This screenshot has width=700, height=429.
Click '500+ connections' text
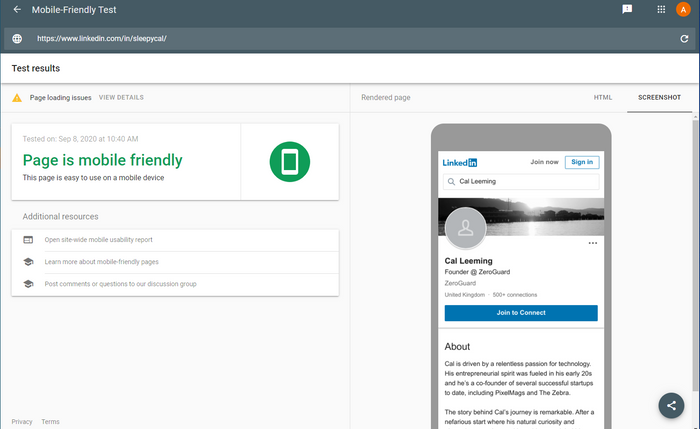pyautogui.click(x=515, y=295)
